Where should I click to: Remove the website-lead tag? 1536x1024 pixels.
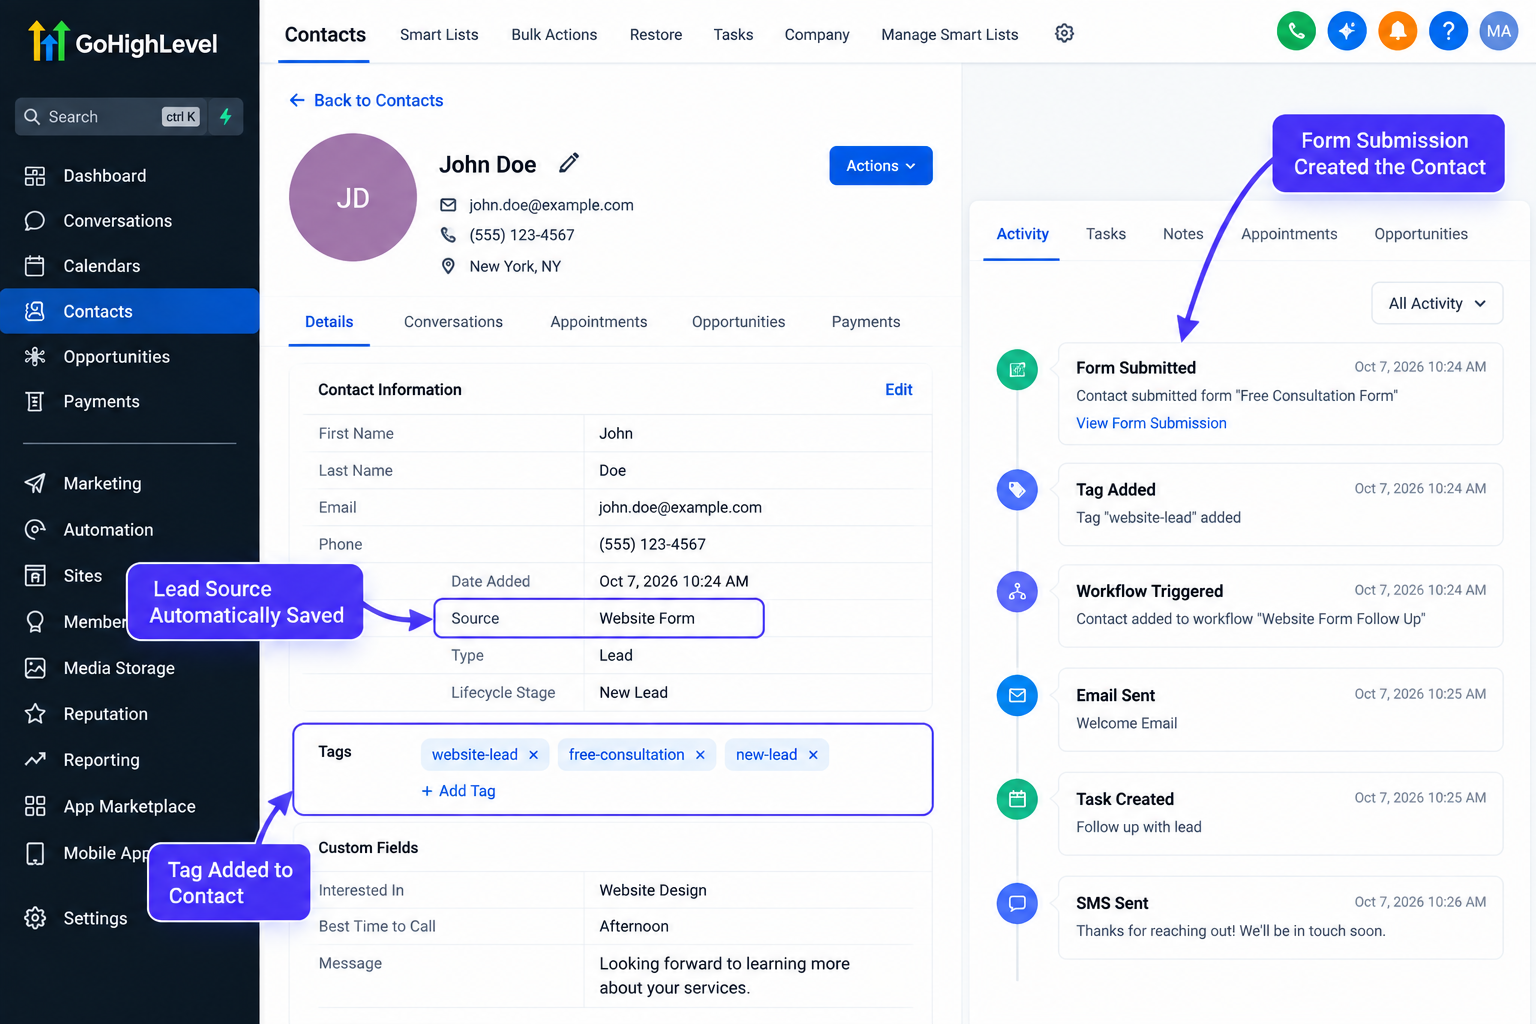(533, 755)
